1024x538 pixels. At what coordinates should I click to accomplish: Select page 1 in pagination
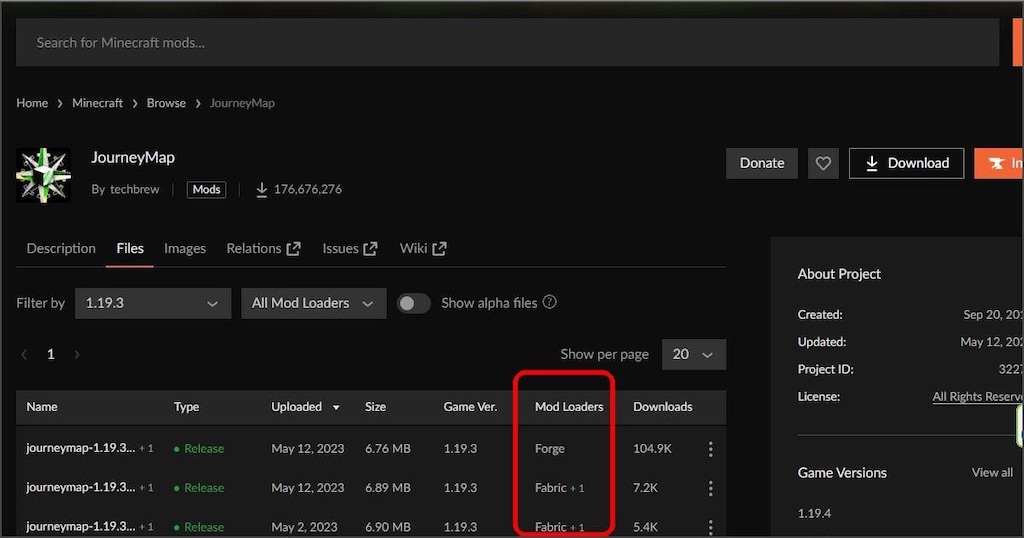pos(50,355)
